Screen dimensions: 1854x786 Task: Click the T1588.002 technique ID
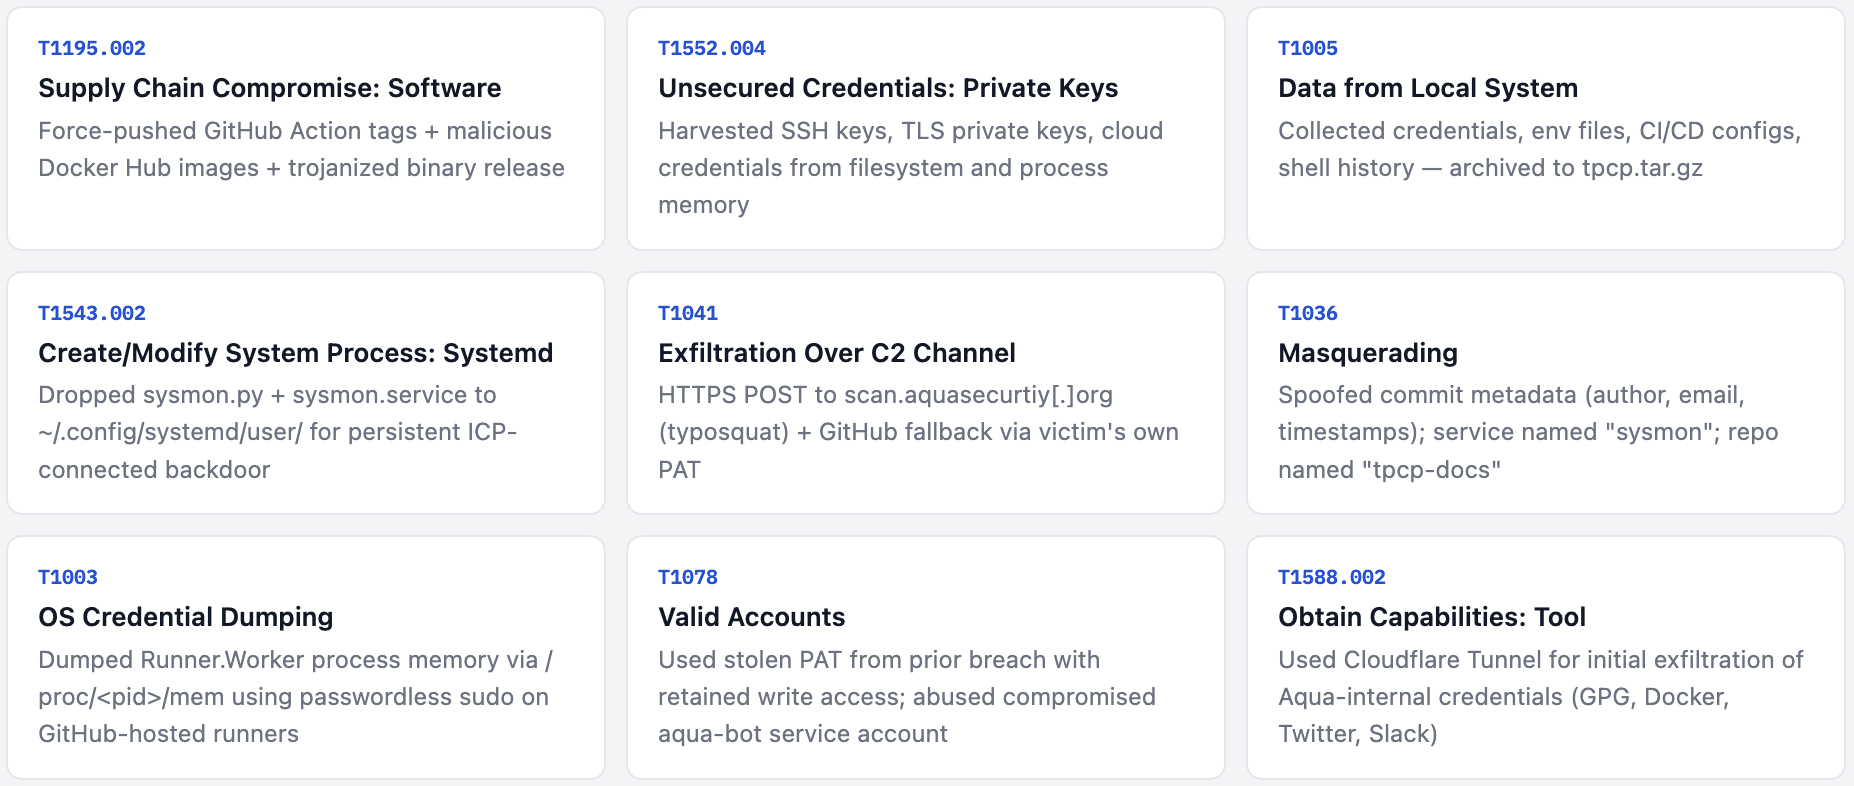[1332, 577]
